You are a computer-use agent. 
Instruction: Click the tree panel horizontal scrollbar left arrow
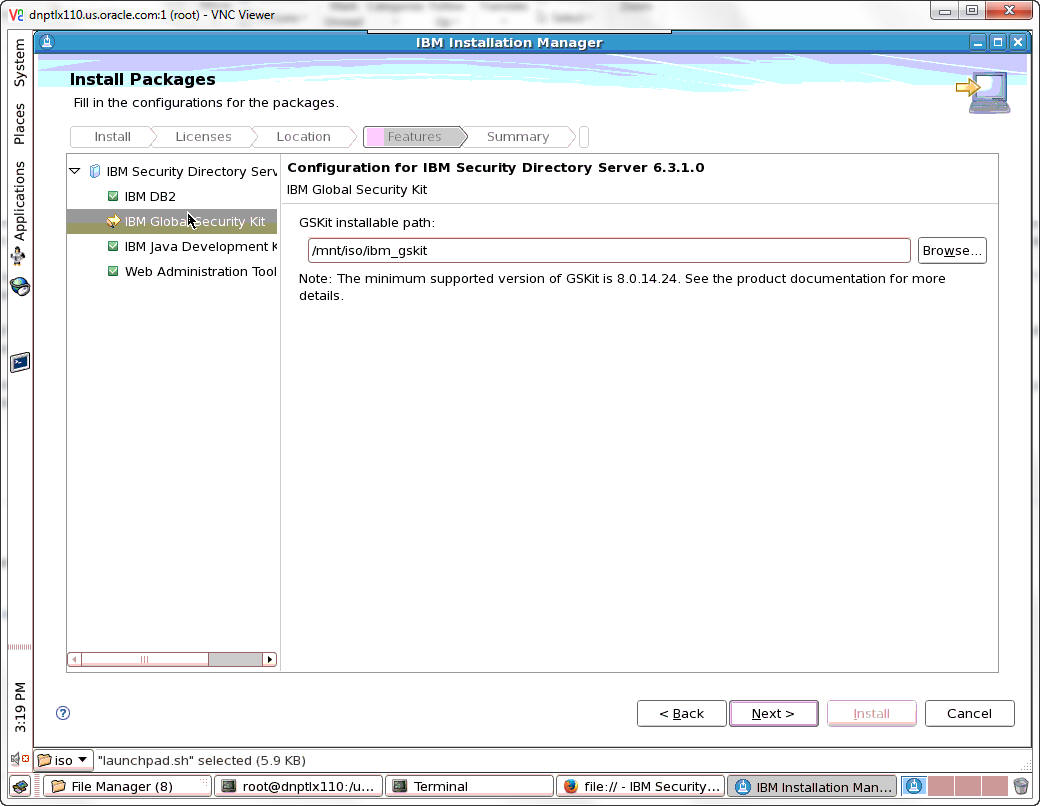click(75, 659)
